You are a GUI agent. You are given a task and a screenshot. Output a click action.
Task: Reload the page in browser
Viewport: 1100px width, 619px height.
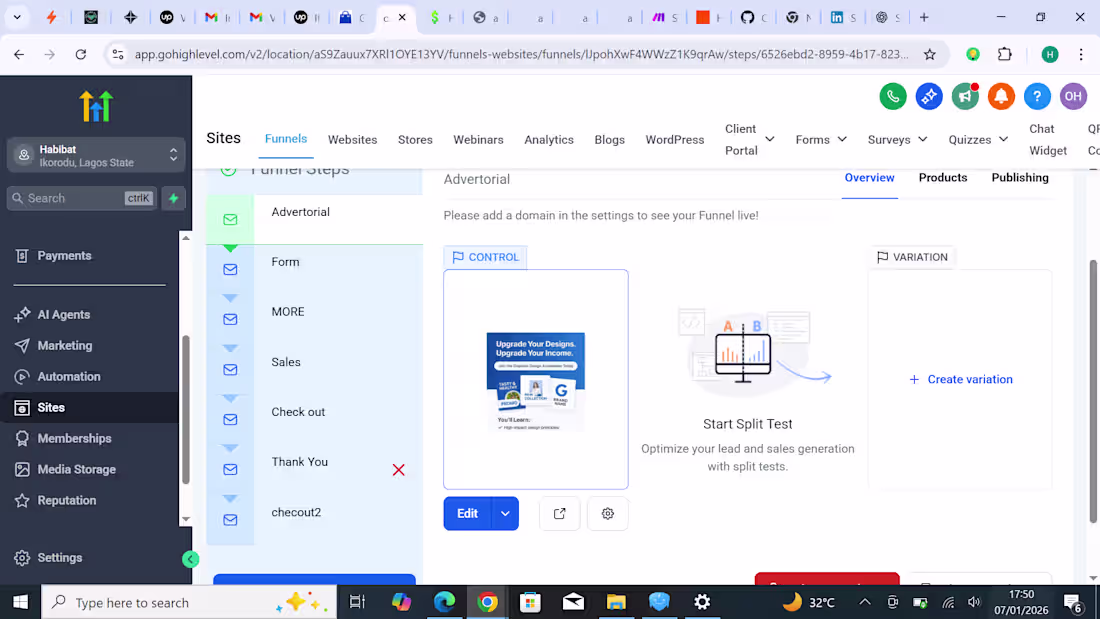(x=81, y=54)
